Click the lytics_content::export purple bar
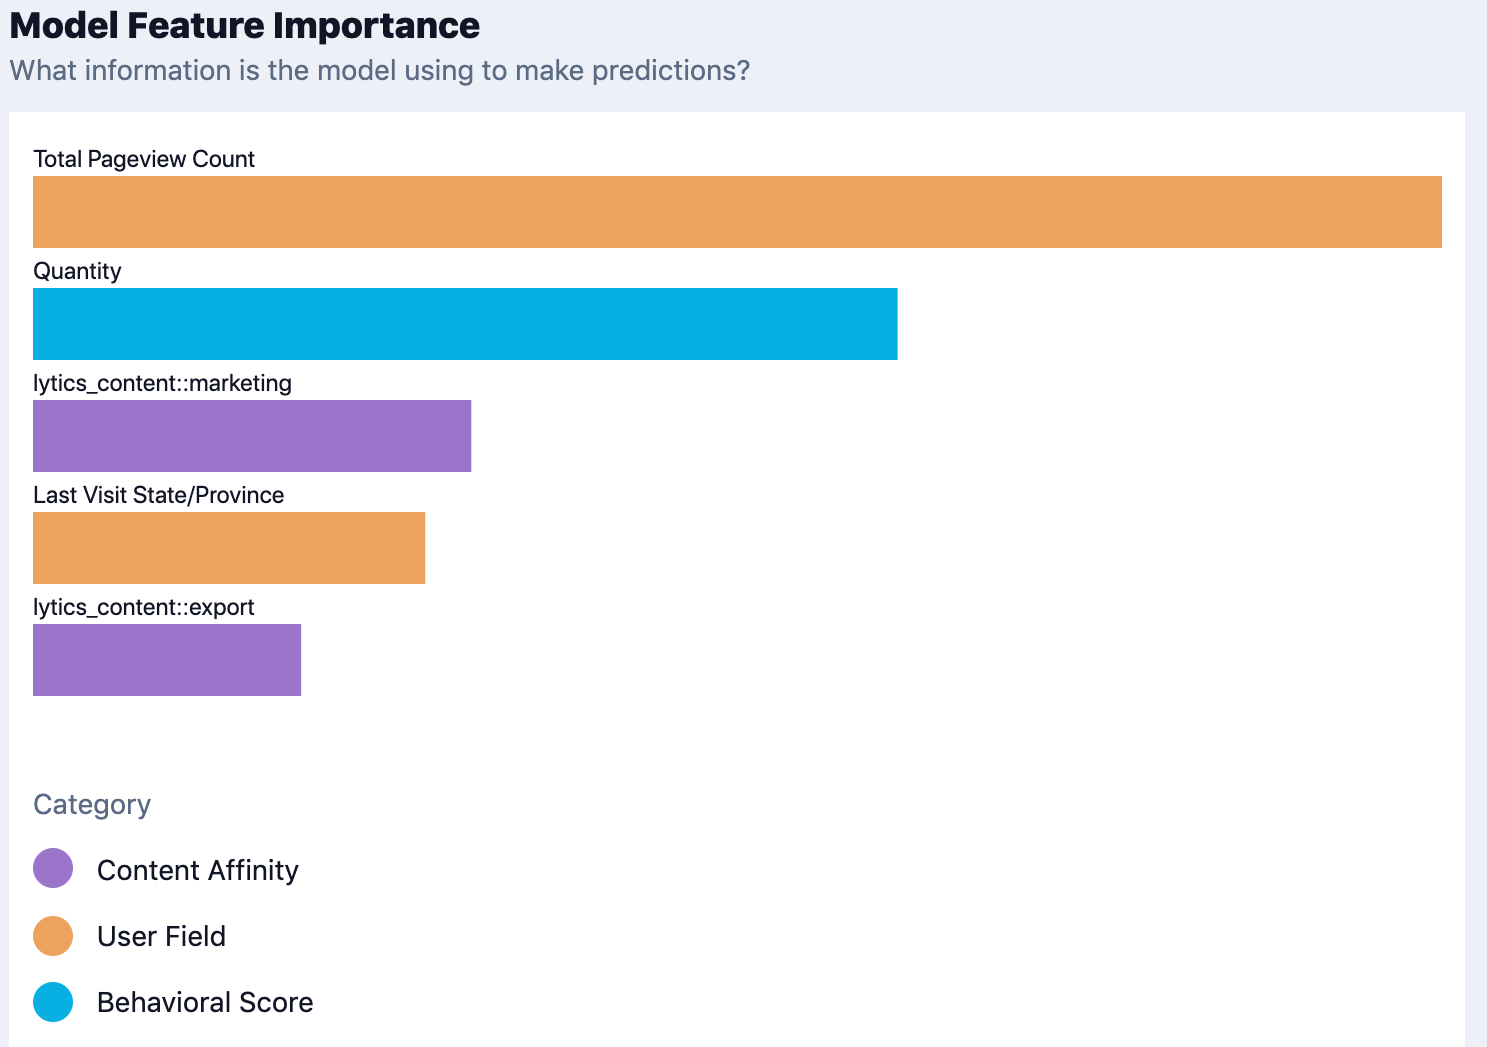Screen dimensions: 1487x1047 [167, 660]
